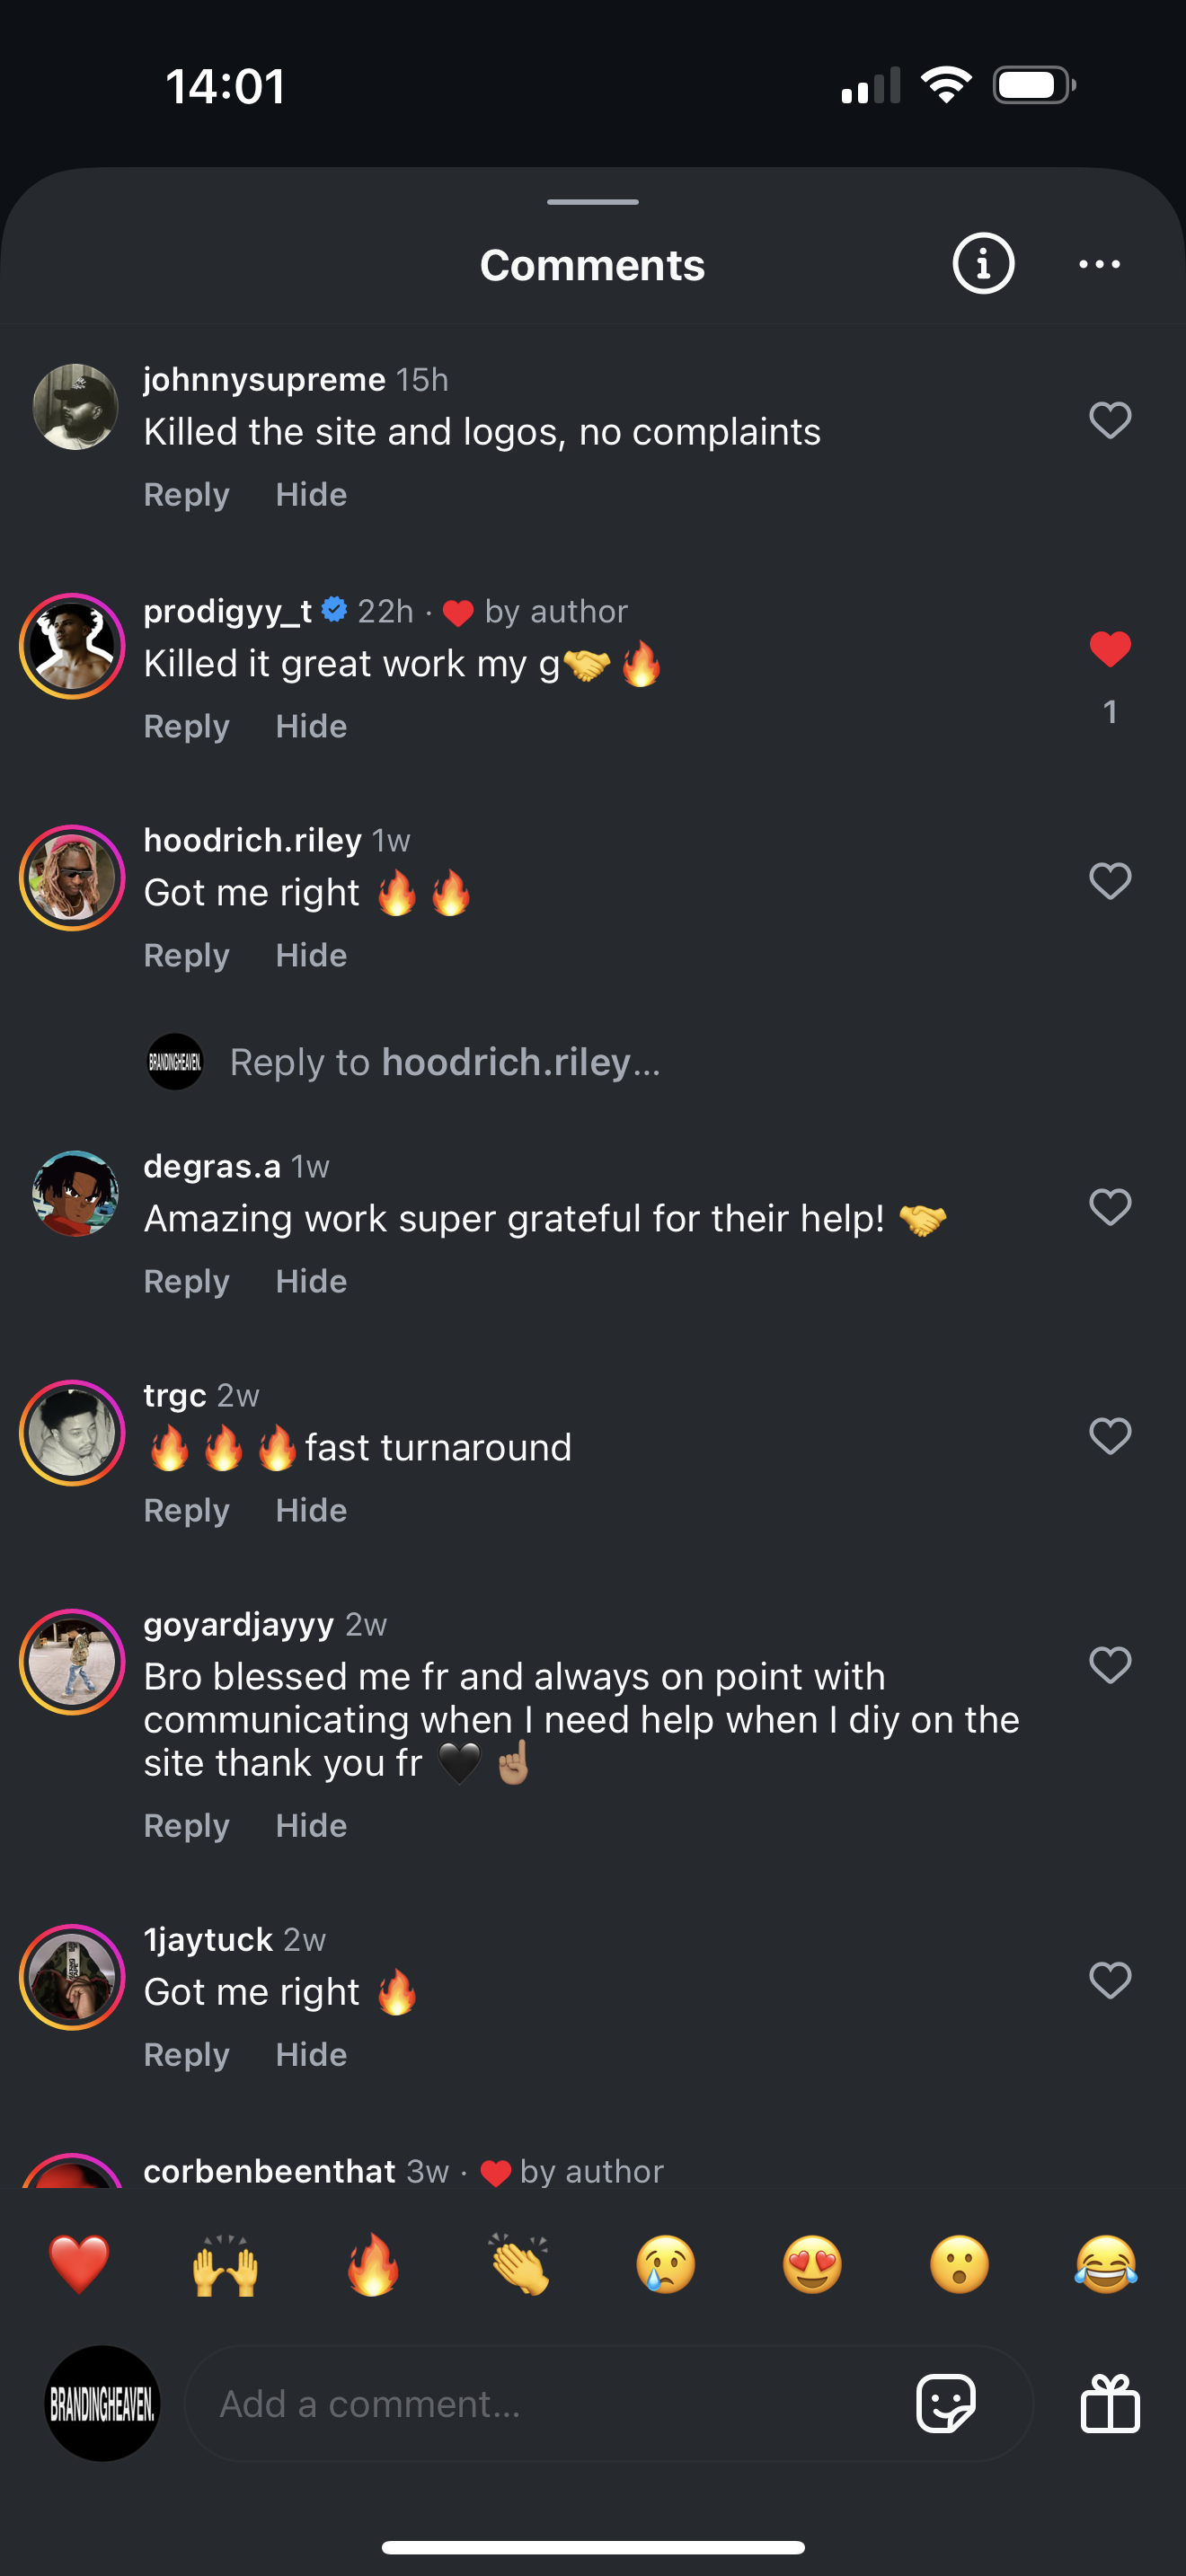Insert the fire emoji quick reaction
Image resolution: width=1186 pixels, height=2576 pixels.
coord(372,2265)
